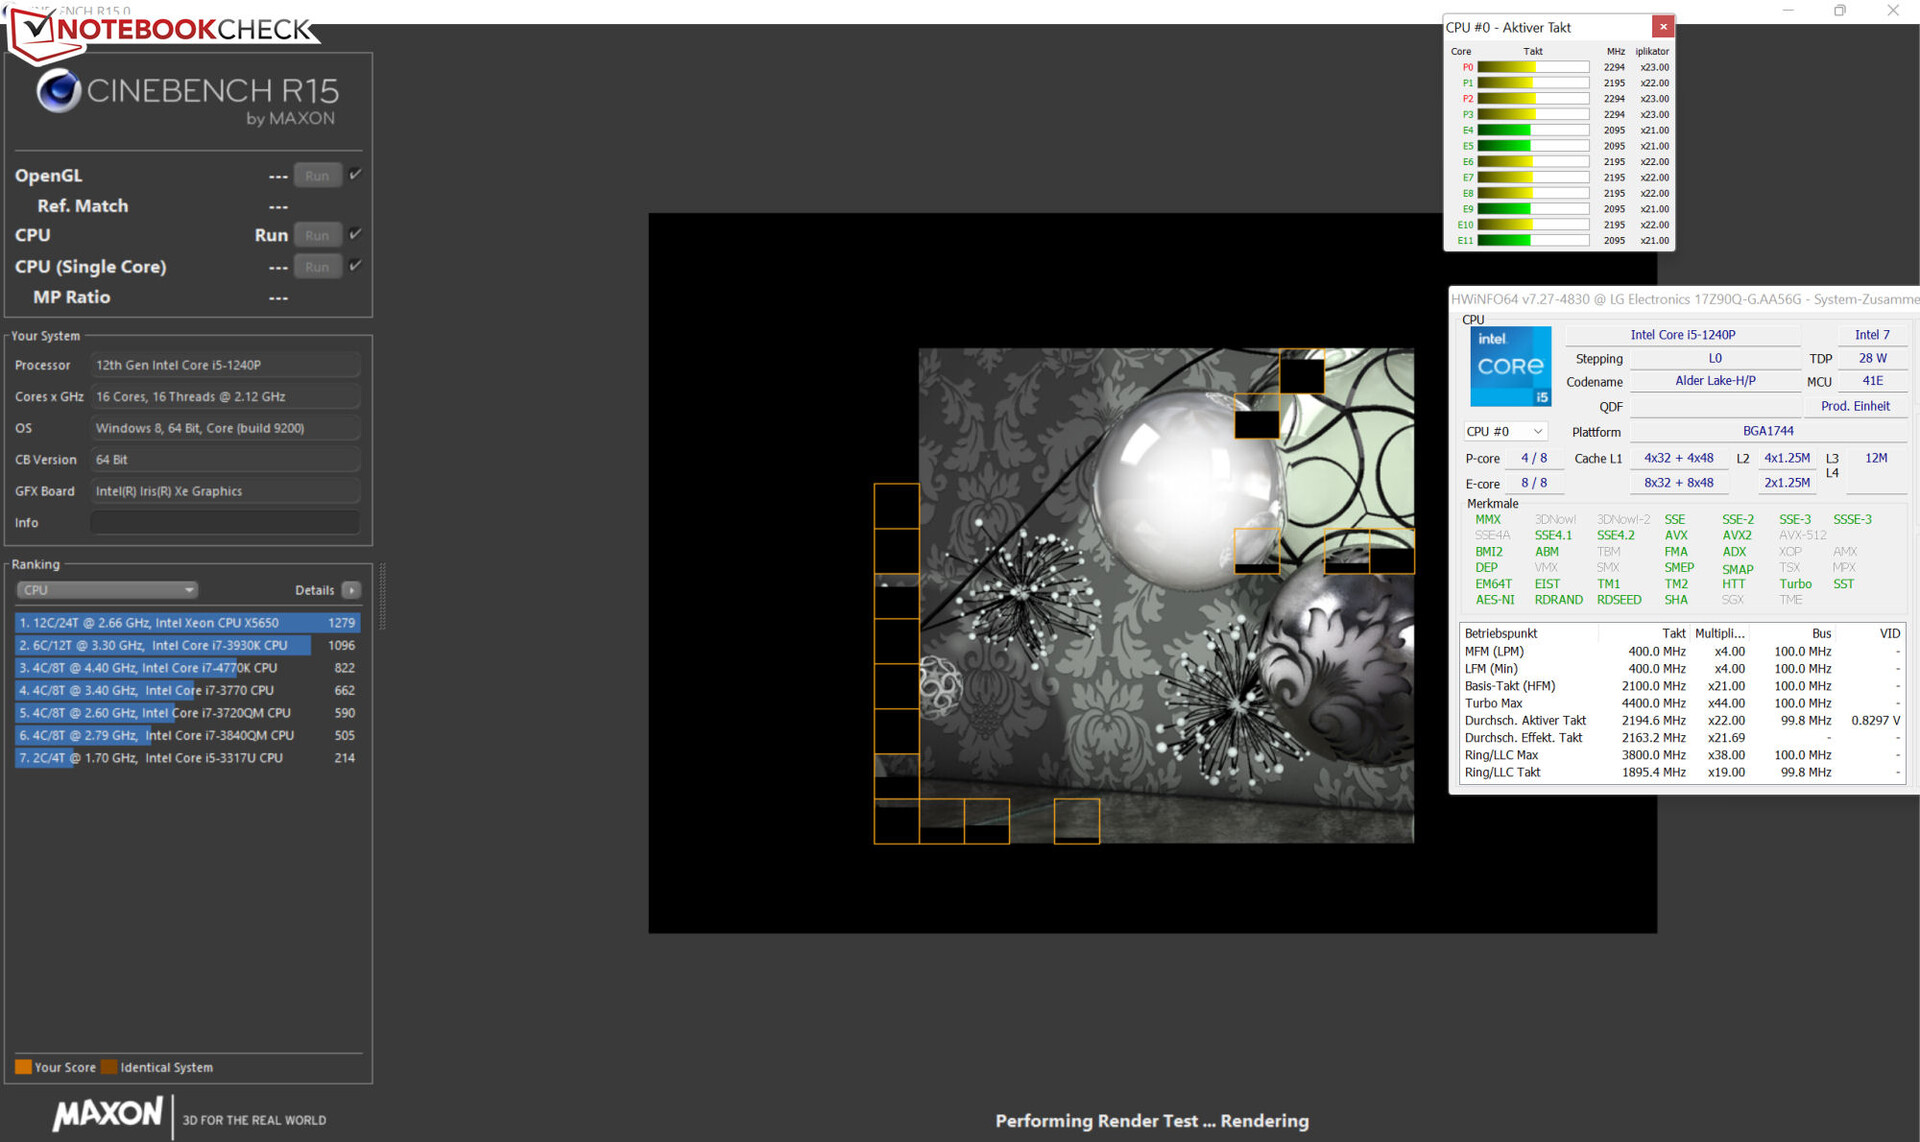Click the P0 core clock bar

(x=1533, y=67)
